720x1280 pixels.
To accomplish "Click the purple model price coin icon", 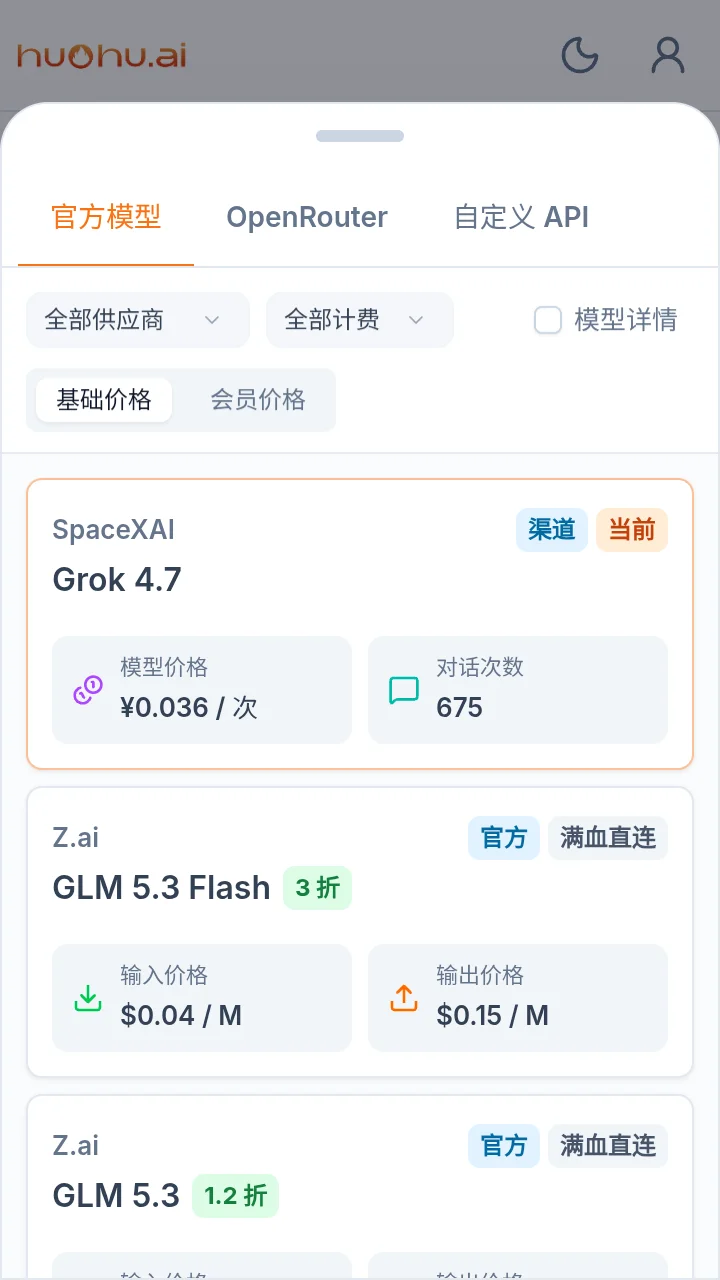I will tap(88, 690).
